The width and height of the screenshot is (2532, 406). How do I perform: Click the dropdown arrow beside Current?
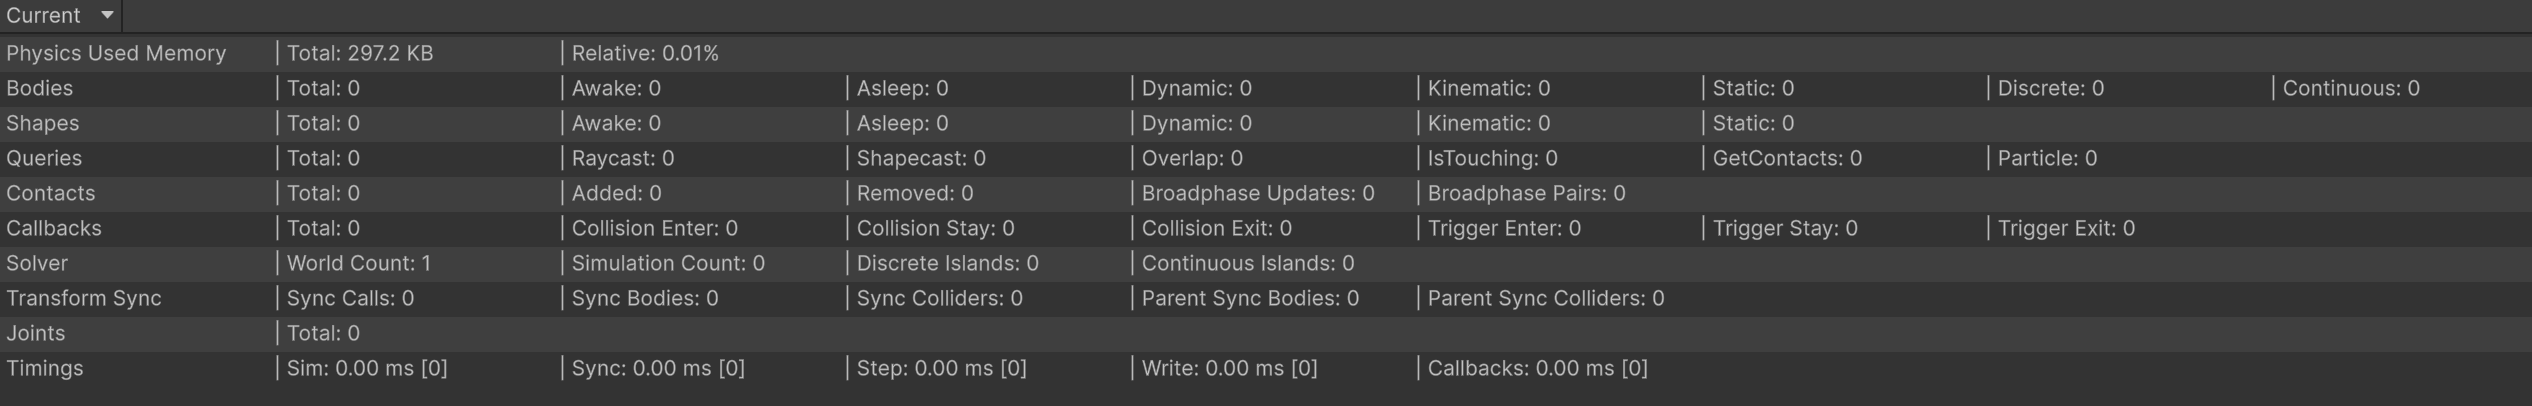point(107,16)
